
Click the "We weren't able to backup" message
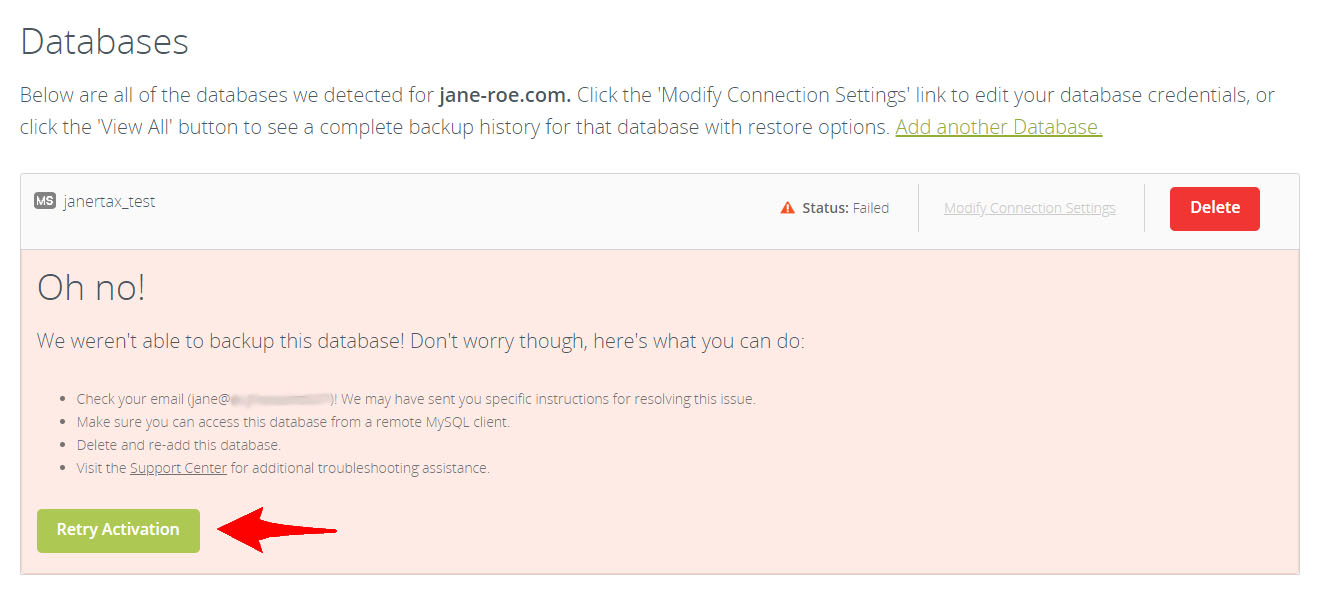pyautogui.click(x=420, y=341)
